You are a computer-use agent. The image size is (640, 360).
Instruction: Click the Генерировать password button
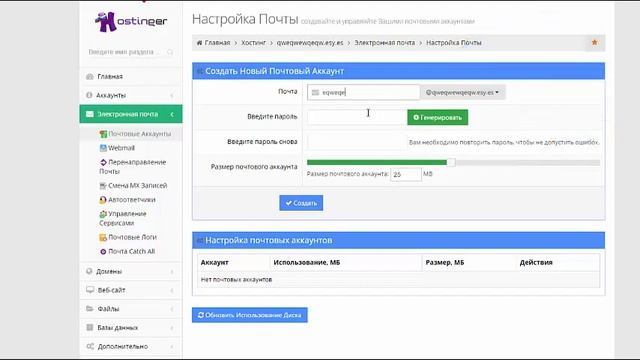pos(438,118)
